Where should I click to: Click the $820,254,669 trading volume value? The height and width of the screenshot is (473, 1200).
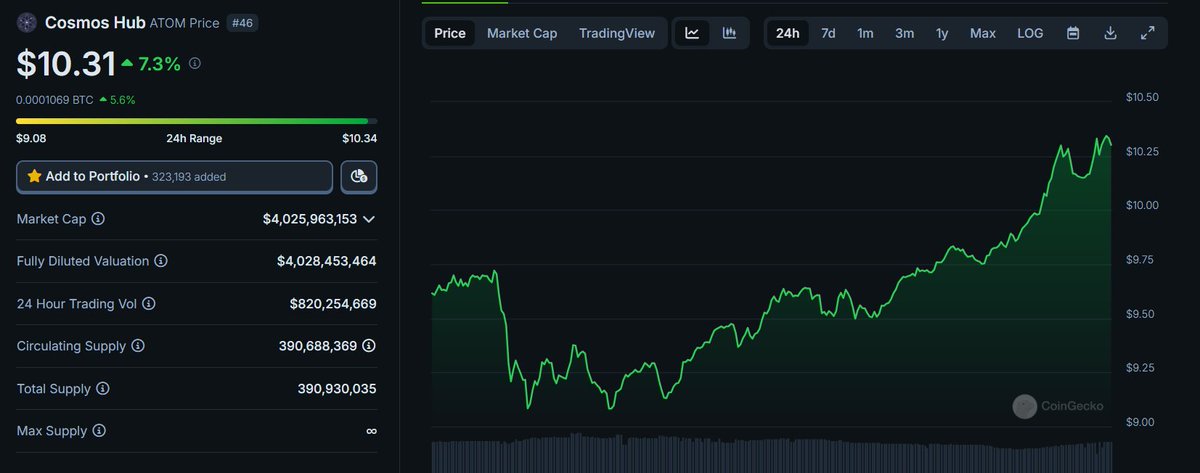tap(333, 303)
